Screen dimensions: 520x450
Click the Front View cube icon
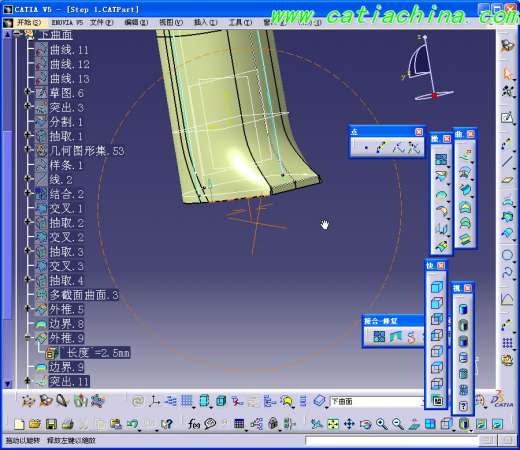pos(437,303)
